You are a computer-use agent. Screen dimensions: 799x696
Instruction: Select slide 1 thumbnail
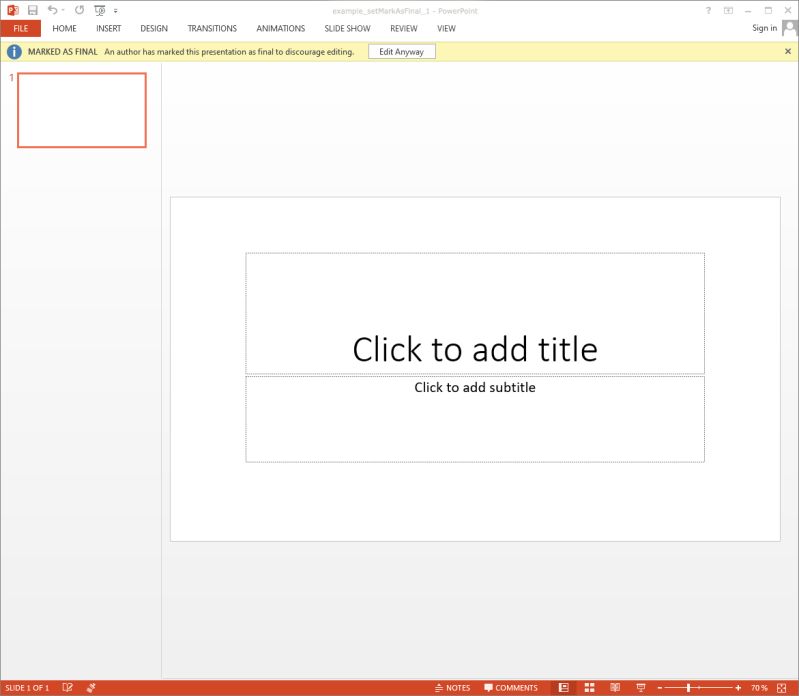click(x=82, y=110)
